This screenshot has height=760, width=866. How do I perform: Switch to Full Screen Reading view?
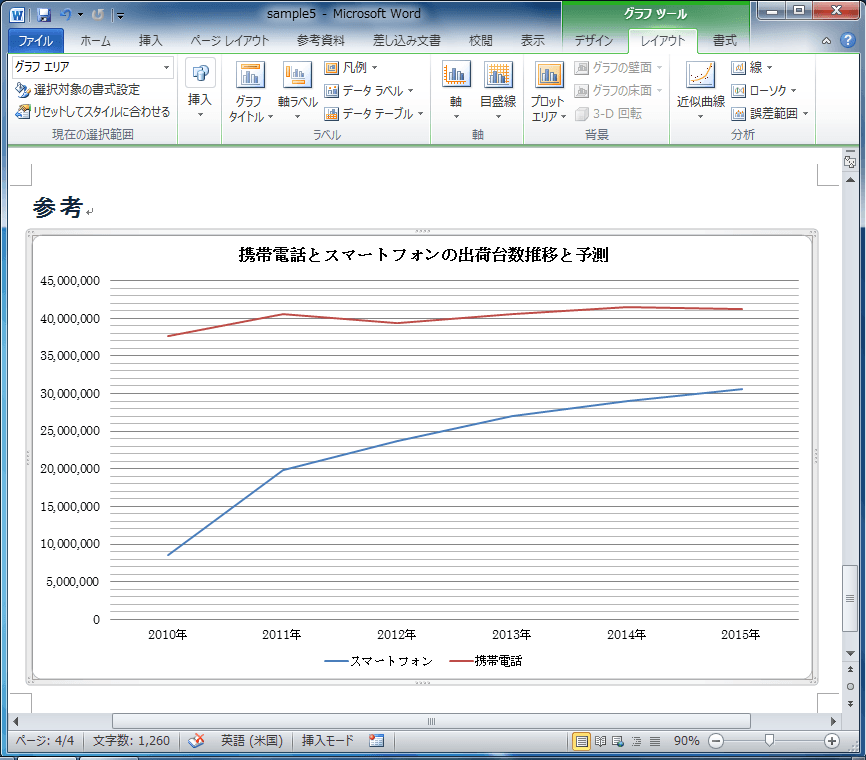pyautogui.click(x=600, y=741)
